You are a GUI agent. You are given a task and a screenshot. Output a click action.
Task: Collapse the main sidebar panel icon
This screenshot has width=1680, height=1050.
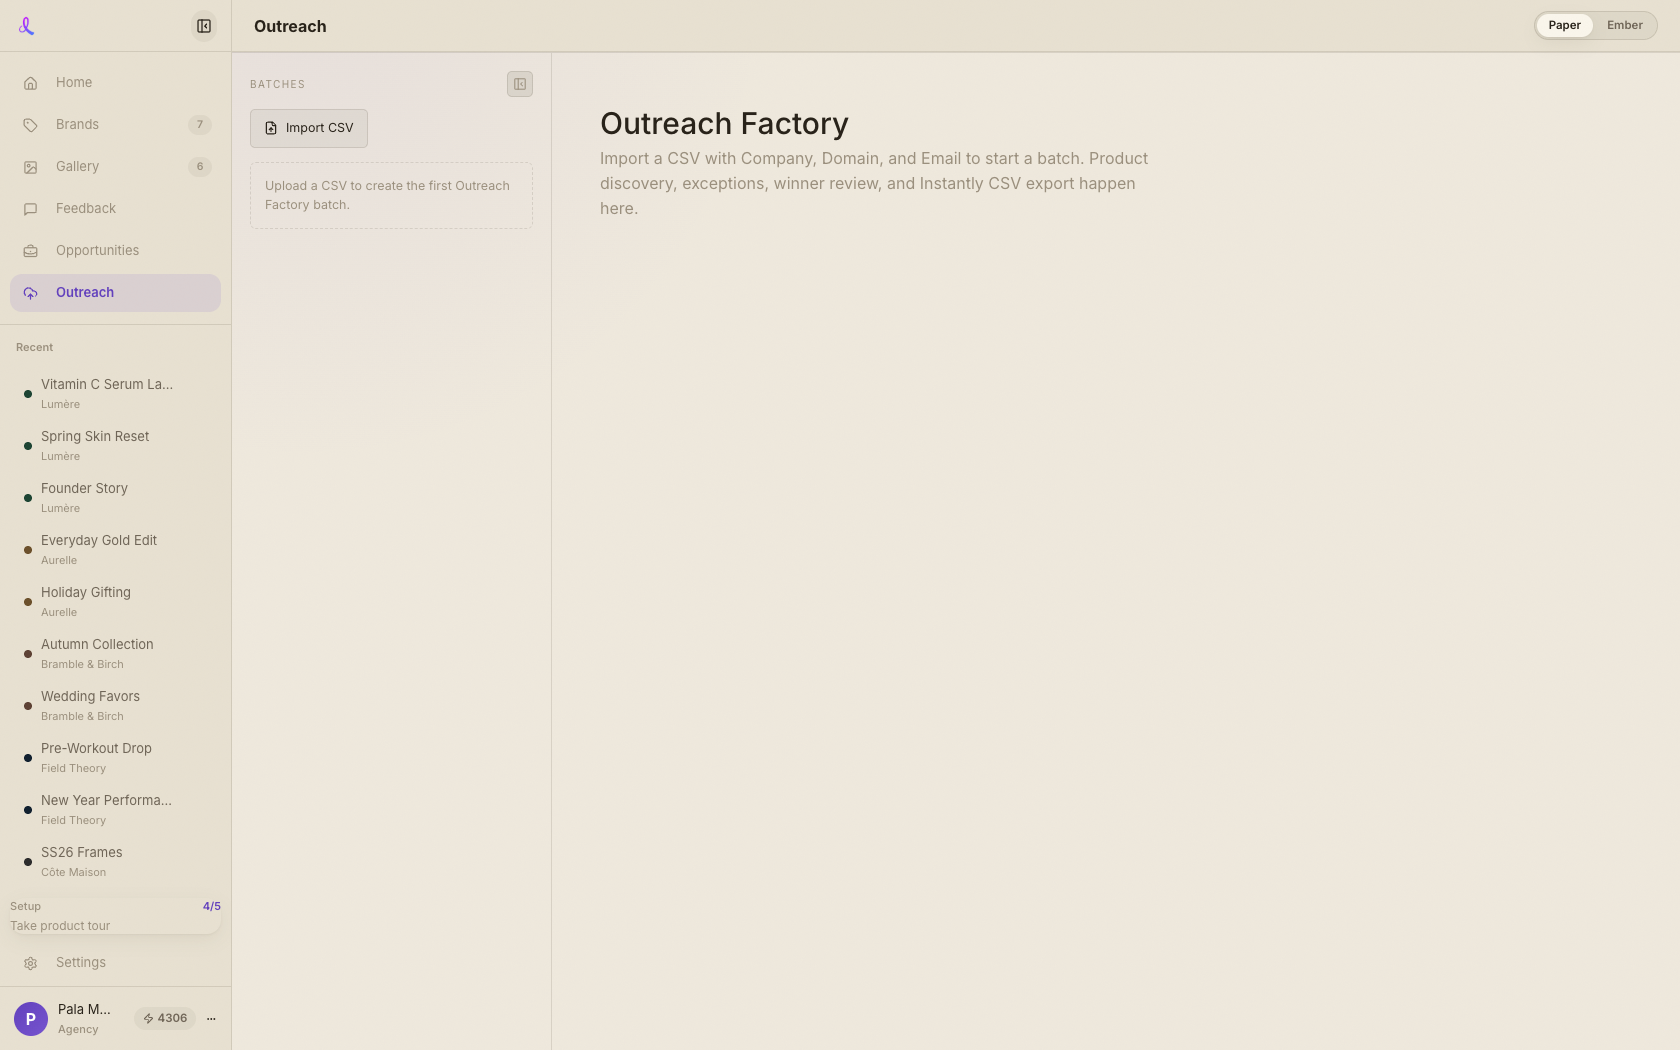204,26
